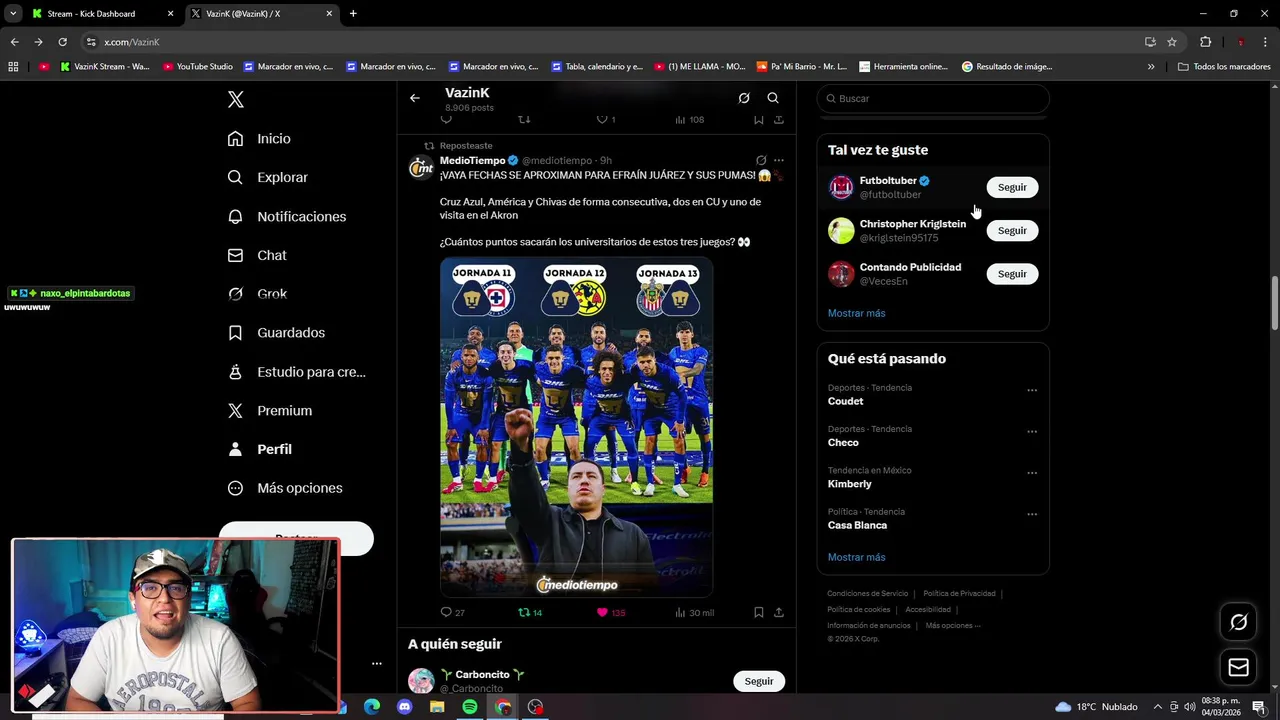Click Grok icon in profile header
Viewport: 1280px width, 720px height.
coord(744,98)
